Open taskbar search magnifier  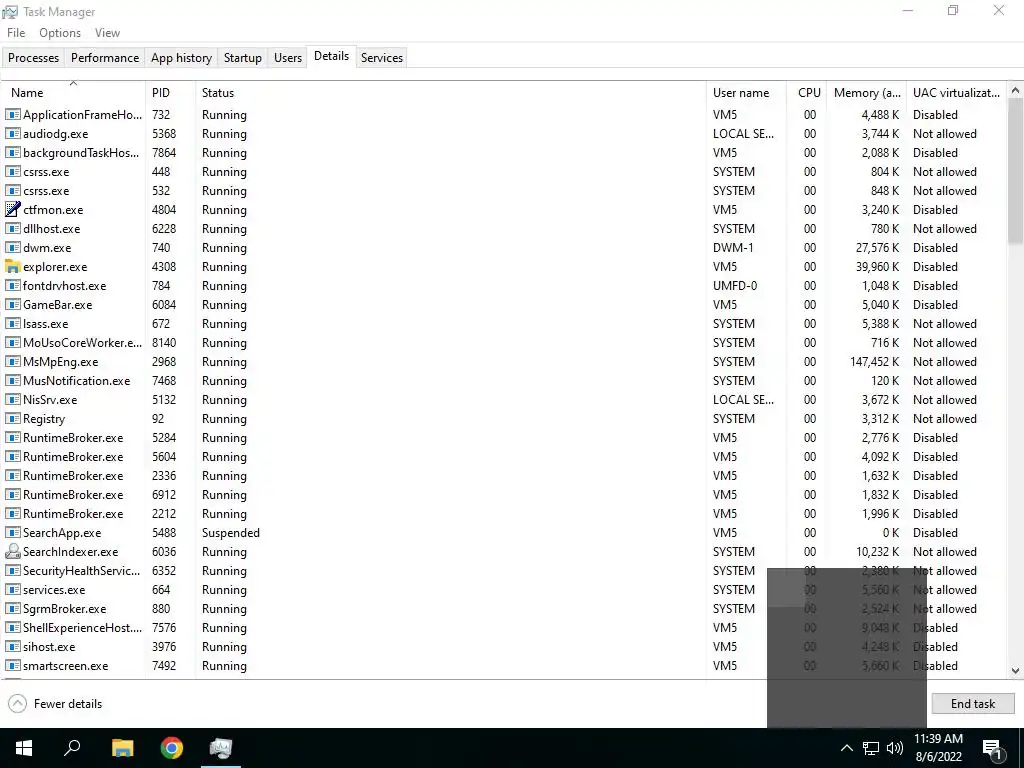(x=72, y=748)
